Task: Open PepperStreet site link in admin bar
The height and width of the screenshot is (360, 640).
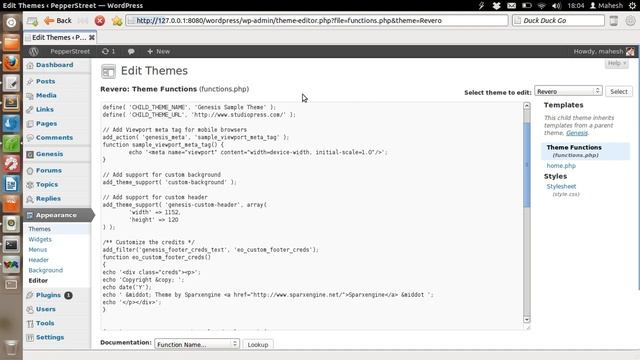Action: [x=70, y=51]
